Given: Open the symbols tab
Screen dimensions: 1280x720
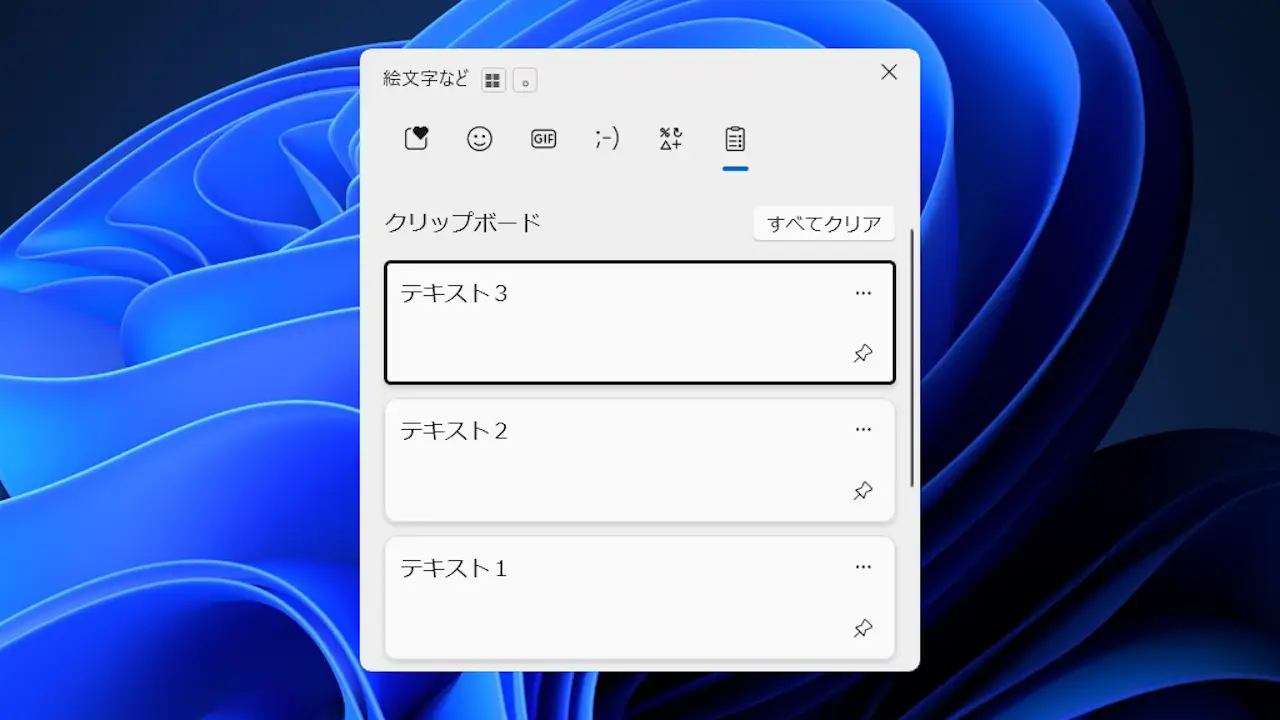Looking at the screenshot, I should pos(671,139).
